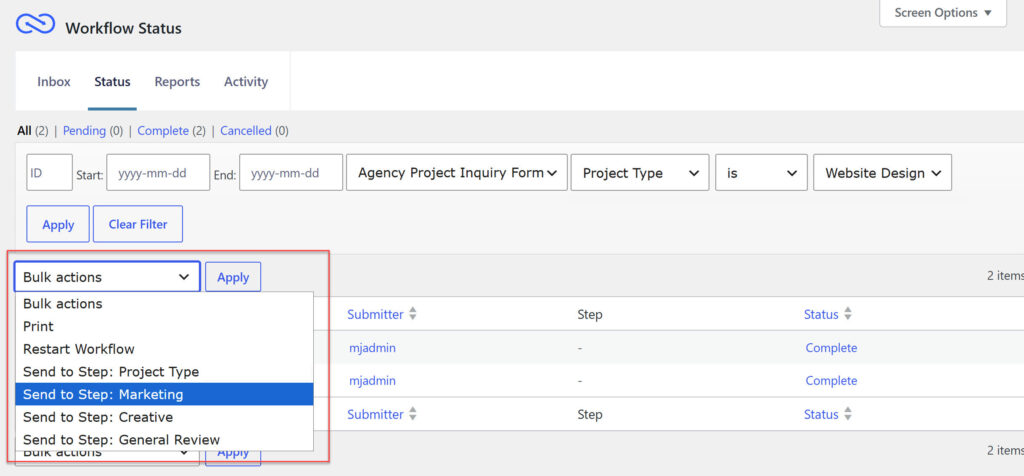Click footer Submitter sort arrows
Image resolution: width=1024 pixels, height=476 pixels.
point(412,414)
